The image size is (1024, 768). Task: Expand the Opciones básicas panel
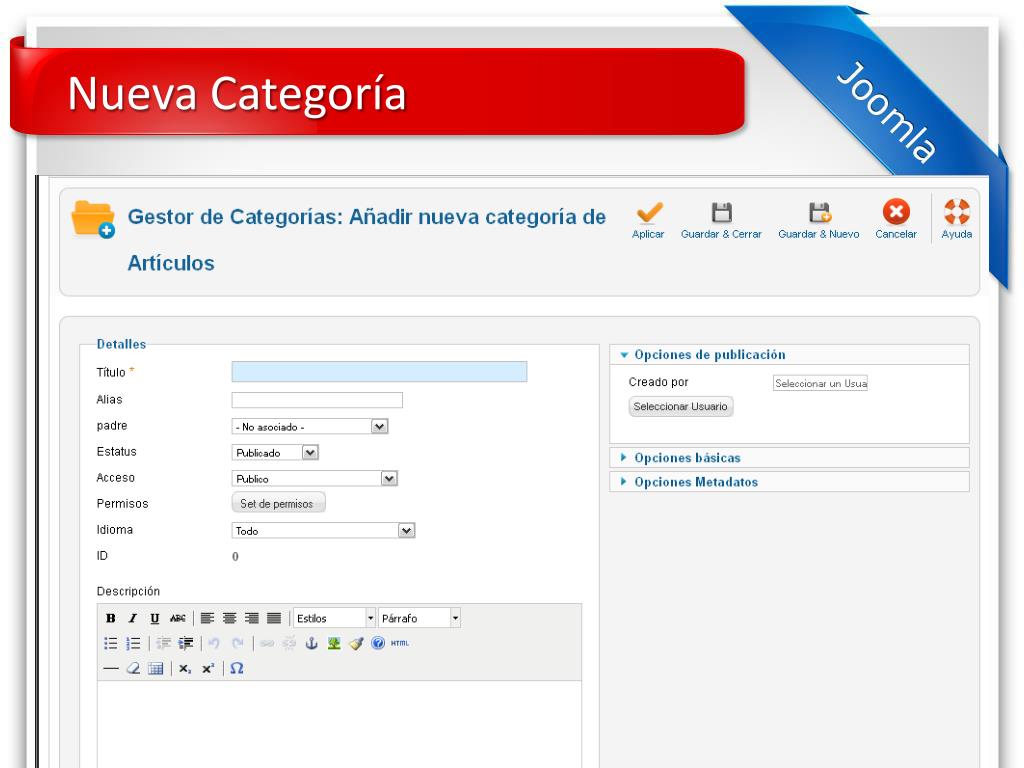[x=789, y=458]
